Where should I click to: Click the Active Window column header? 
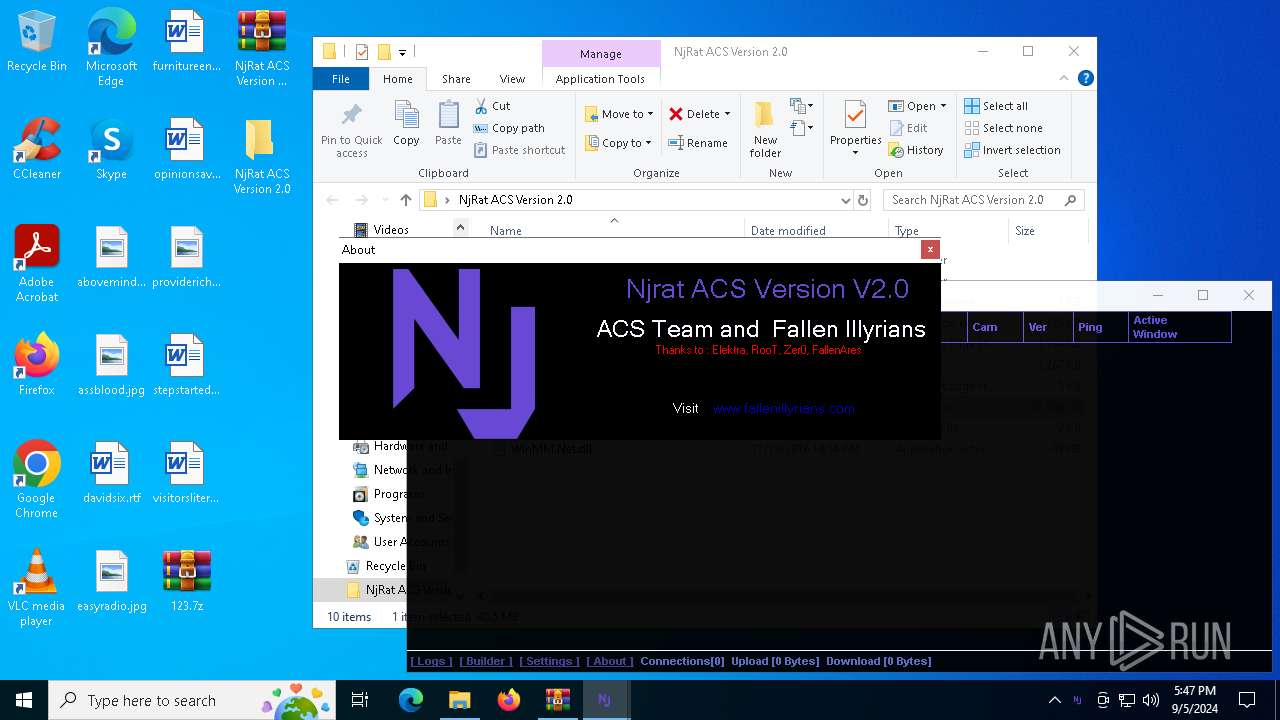(1178, 327)
